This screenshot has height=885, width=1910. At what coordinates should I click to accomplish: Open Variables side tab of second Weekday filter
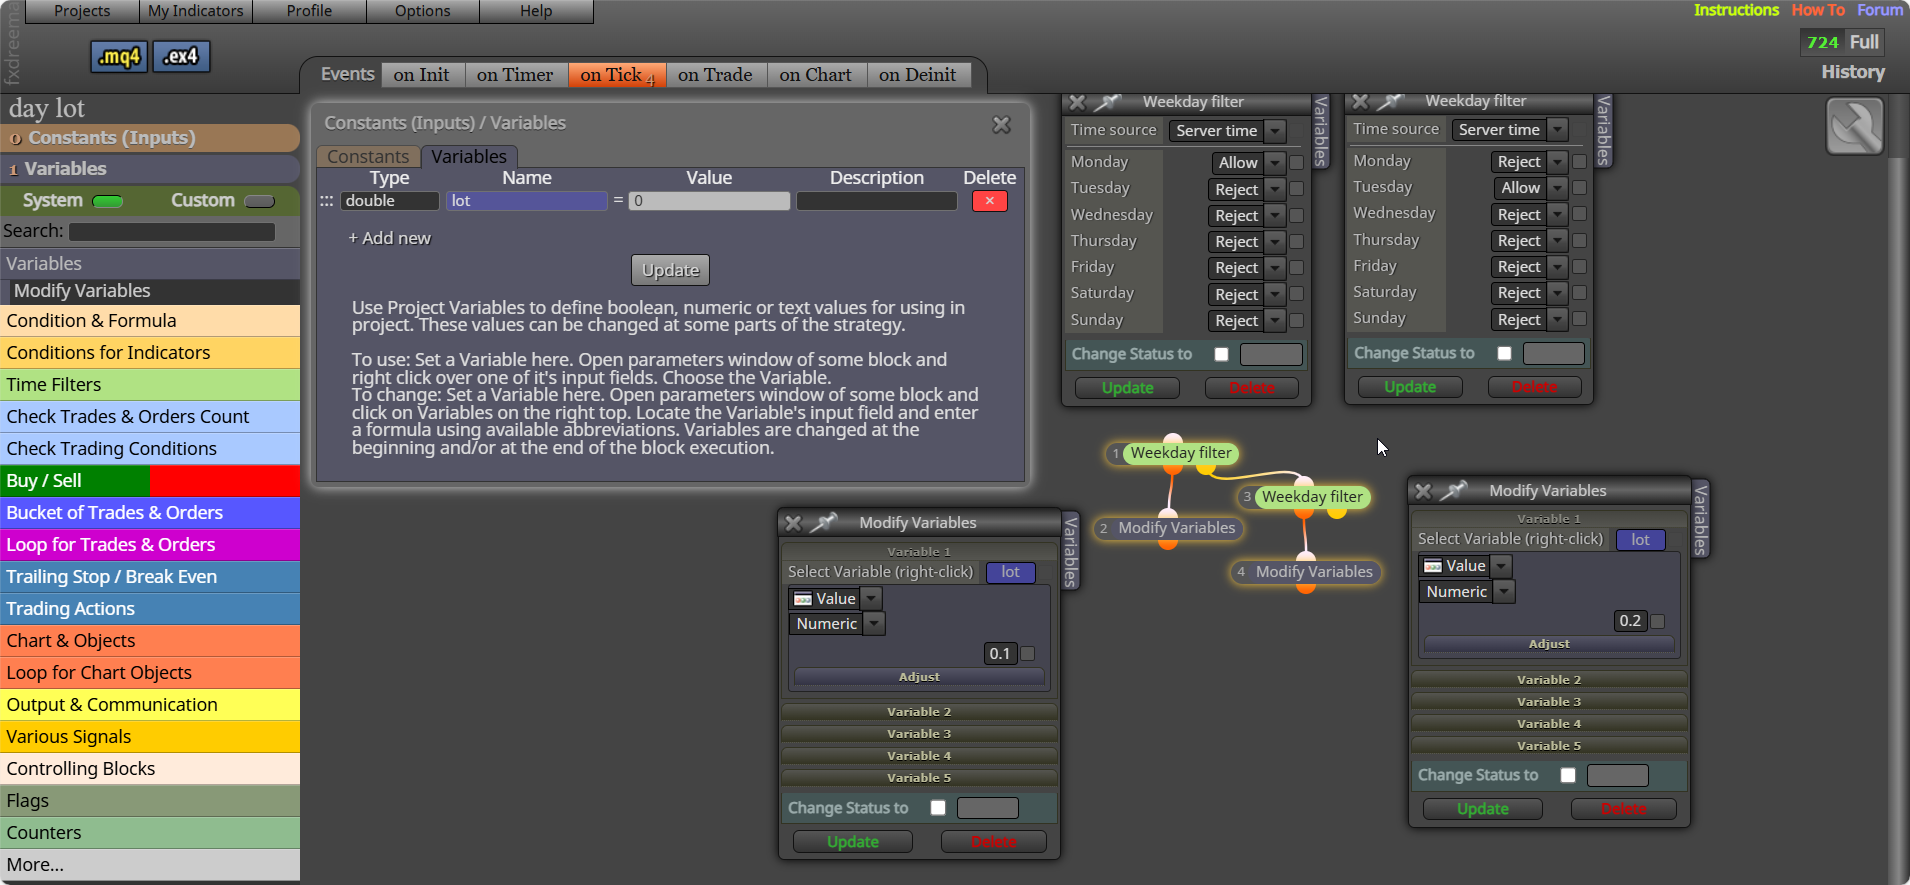click(1604, 130)
